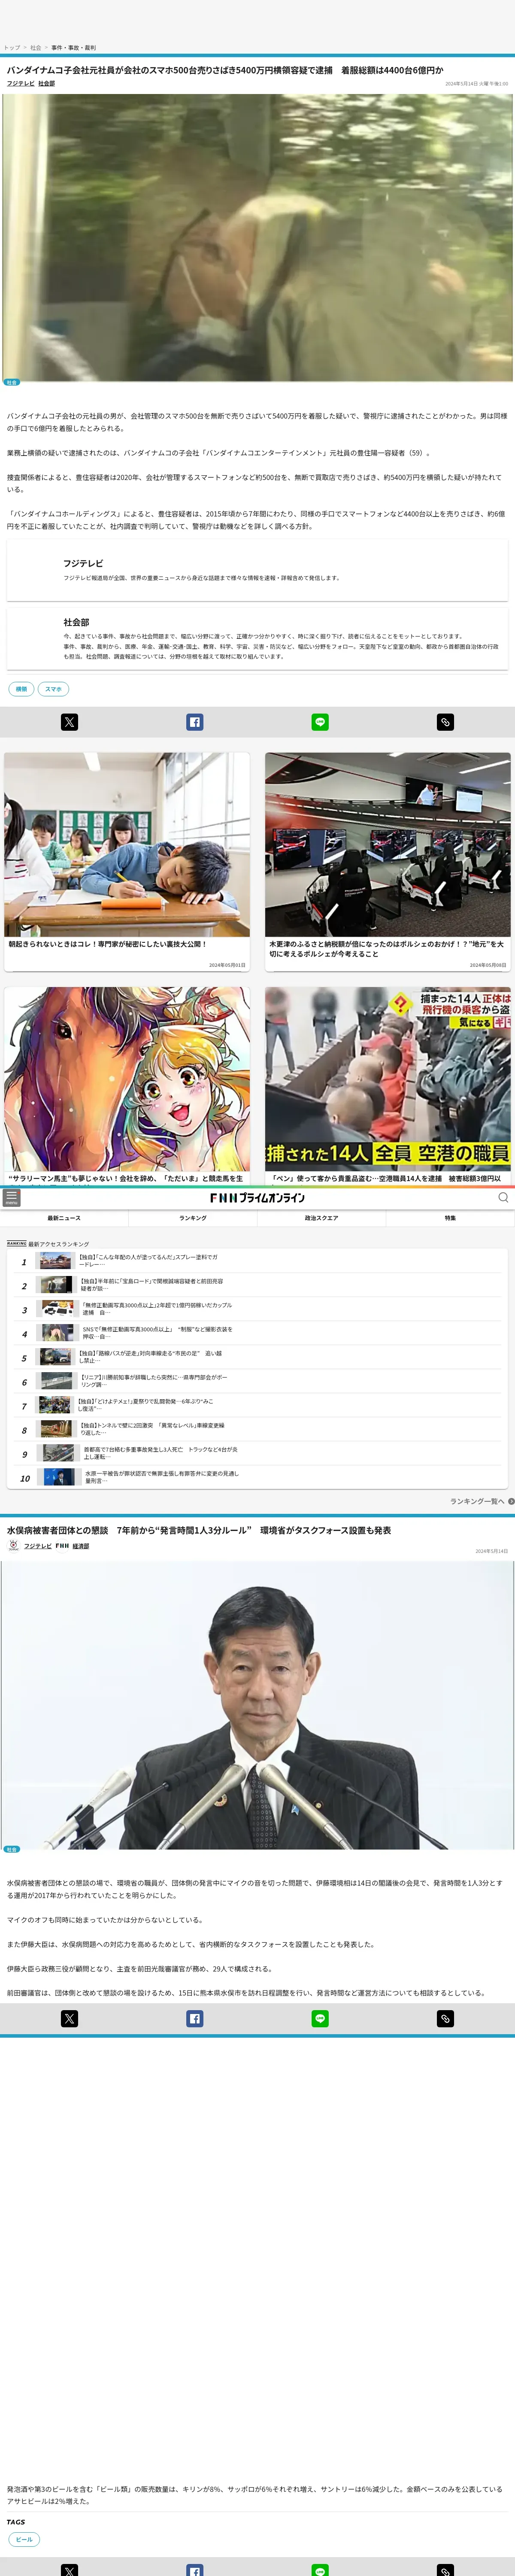The height and width of the screenshot is (2576, 515).
Task: Click the FNN logo in the 水俣病 byline
Action: 62,1546
